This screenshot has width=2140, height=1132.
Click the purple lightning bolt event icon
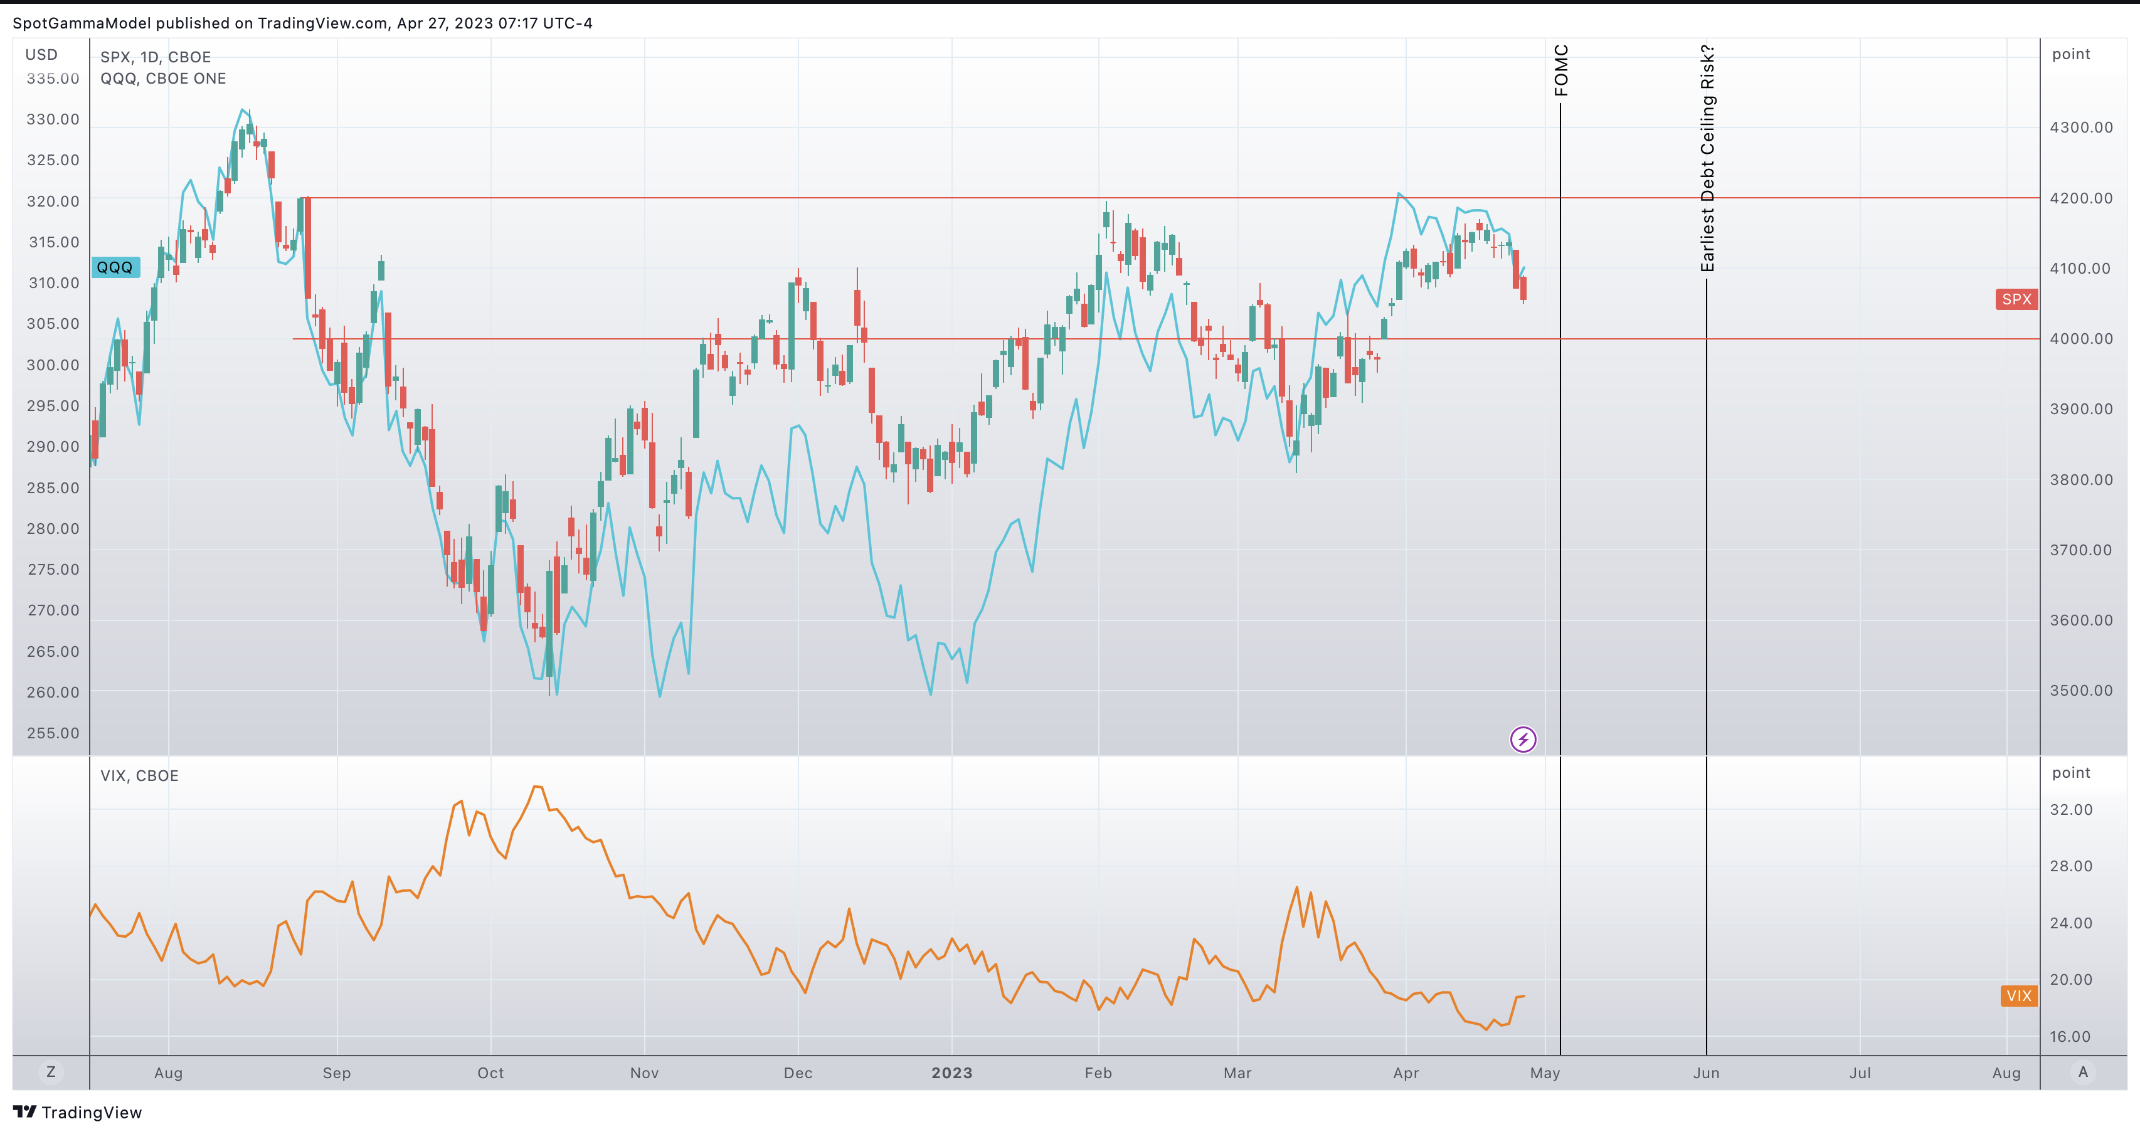point(1522,740)
